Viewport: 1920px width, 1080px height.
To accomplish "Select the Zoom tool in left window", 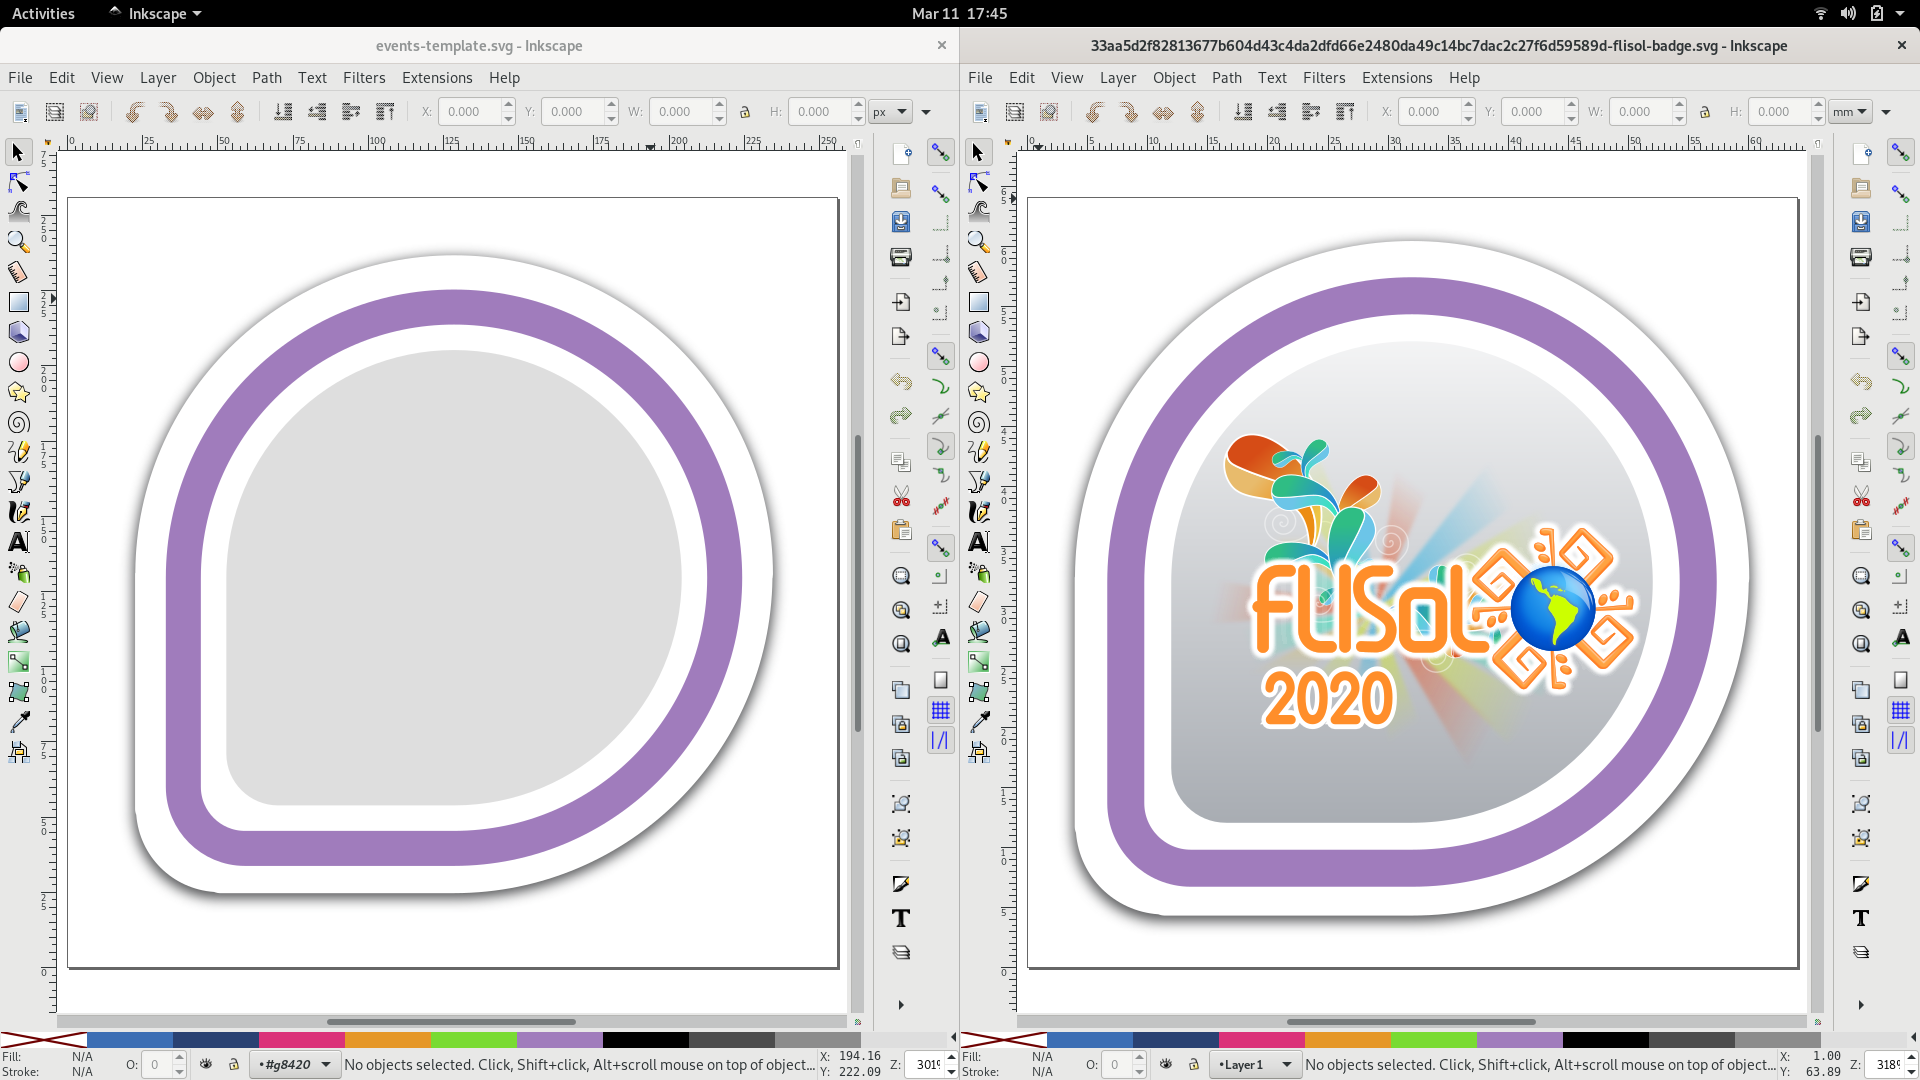I will tap(18, 242).
